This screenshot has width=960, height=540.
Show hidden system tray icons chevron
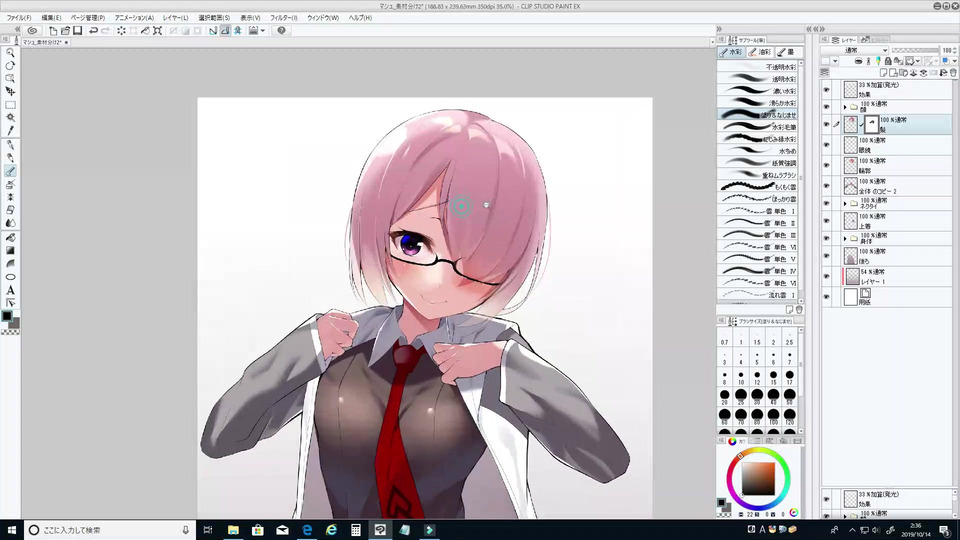click(852, 530)
